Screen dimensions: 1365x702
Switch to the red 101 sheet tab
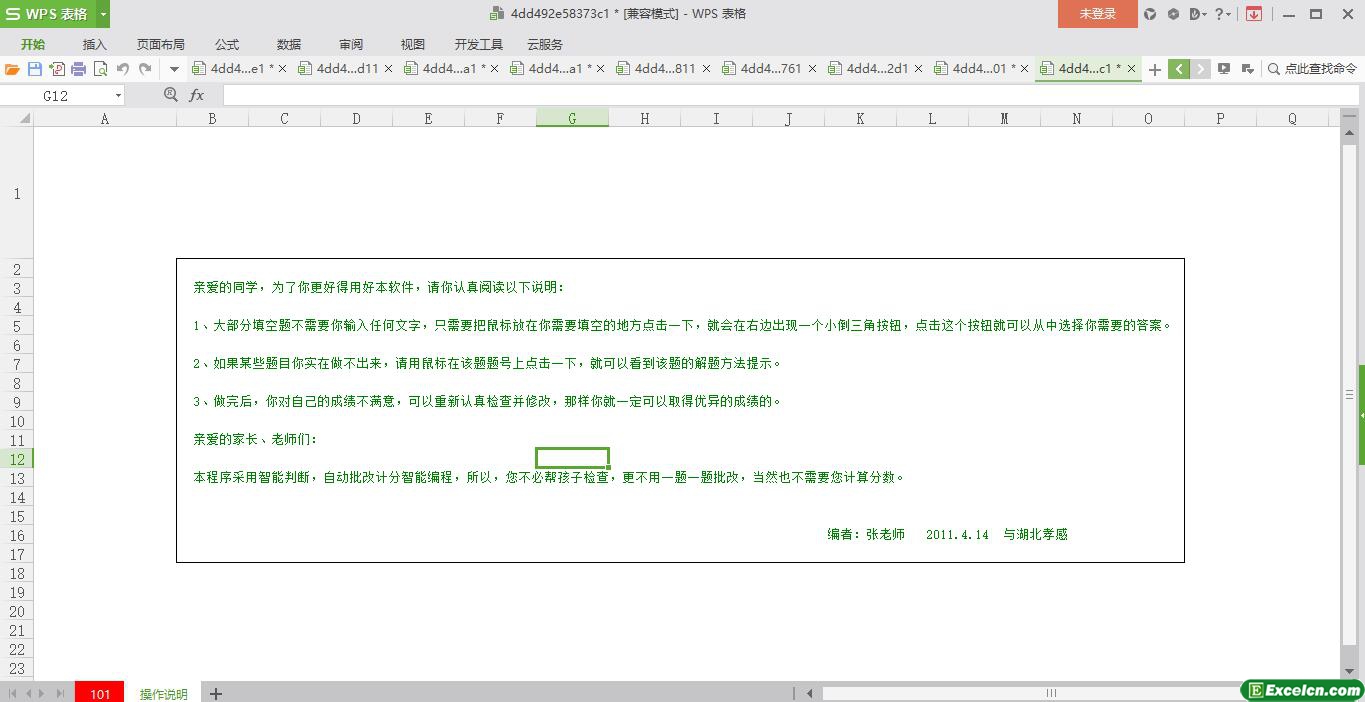click(100, 693)
